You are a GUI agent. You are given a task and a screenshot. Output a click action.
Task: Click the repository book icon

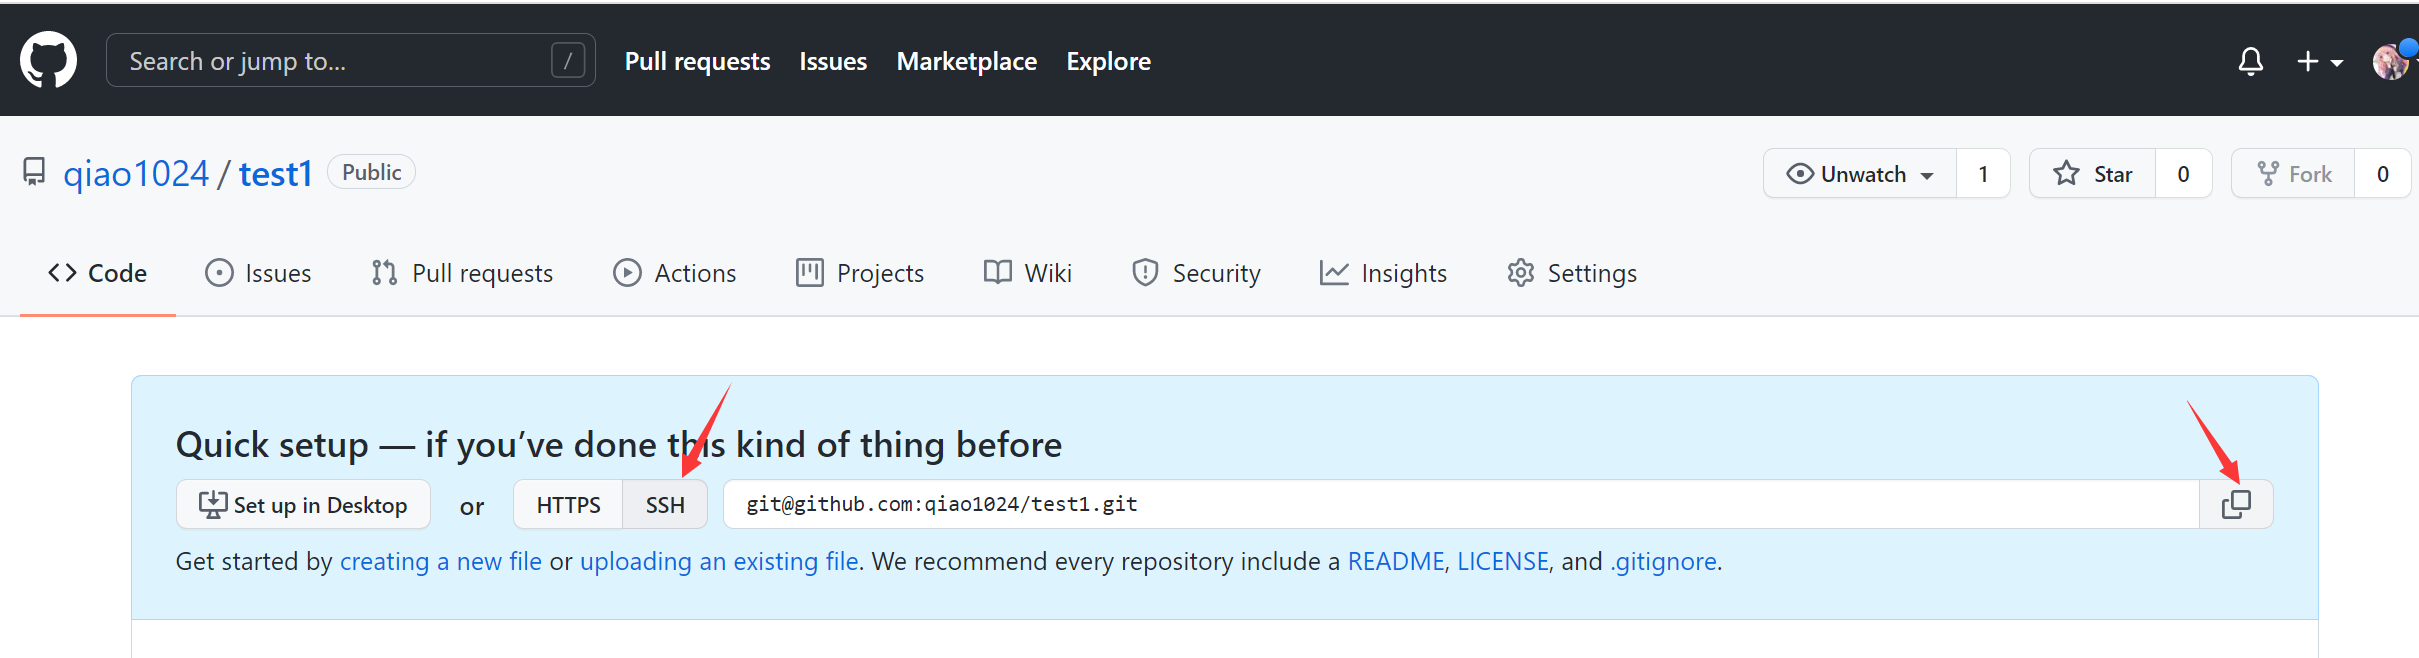[x=34, y=172]
